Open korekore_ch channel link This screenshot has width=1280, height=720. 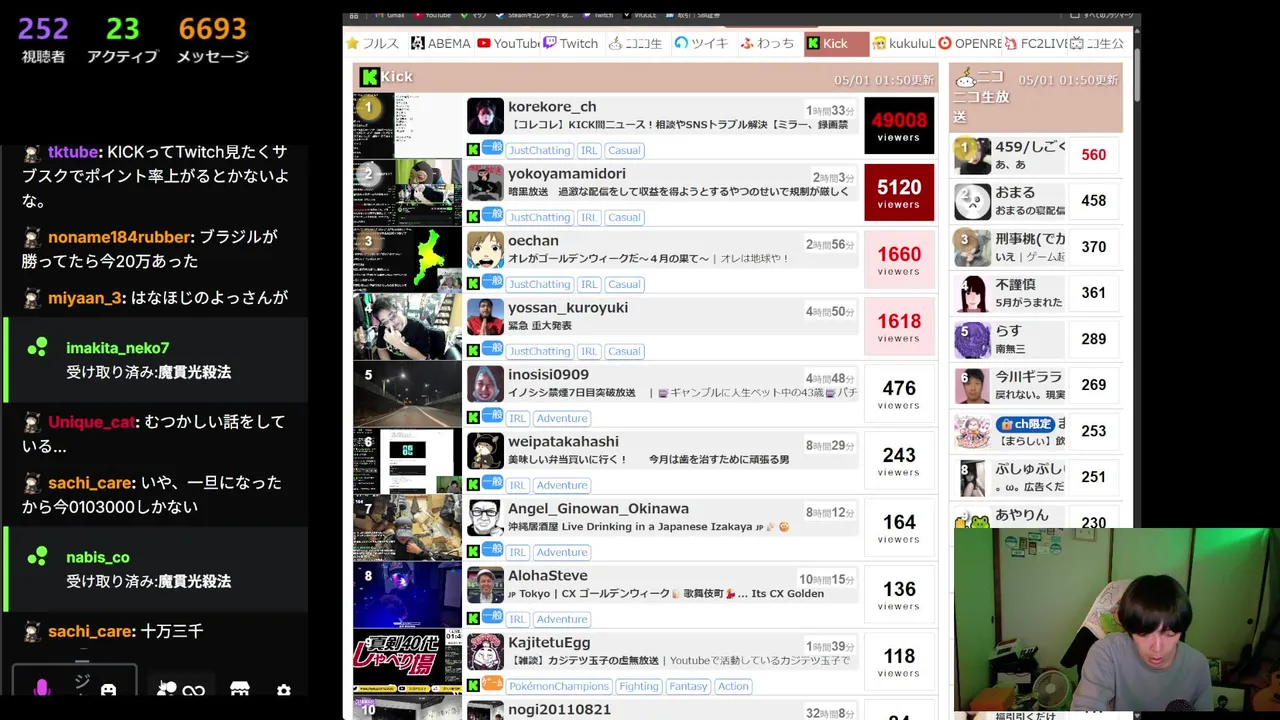552,107
